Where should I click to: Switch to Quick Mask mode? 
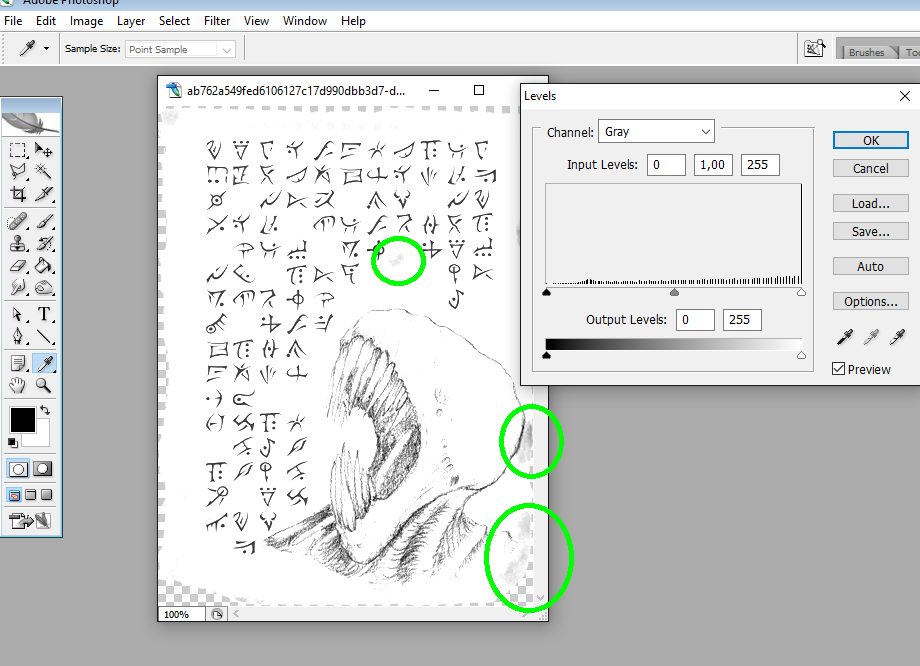[43, 469]
